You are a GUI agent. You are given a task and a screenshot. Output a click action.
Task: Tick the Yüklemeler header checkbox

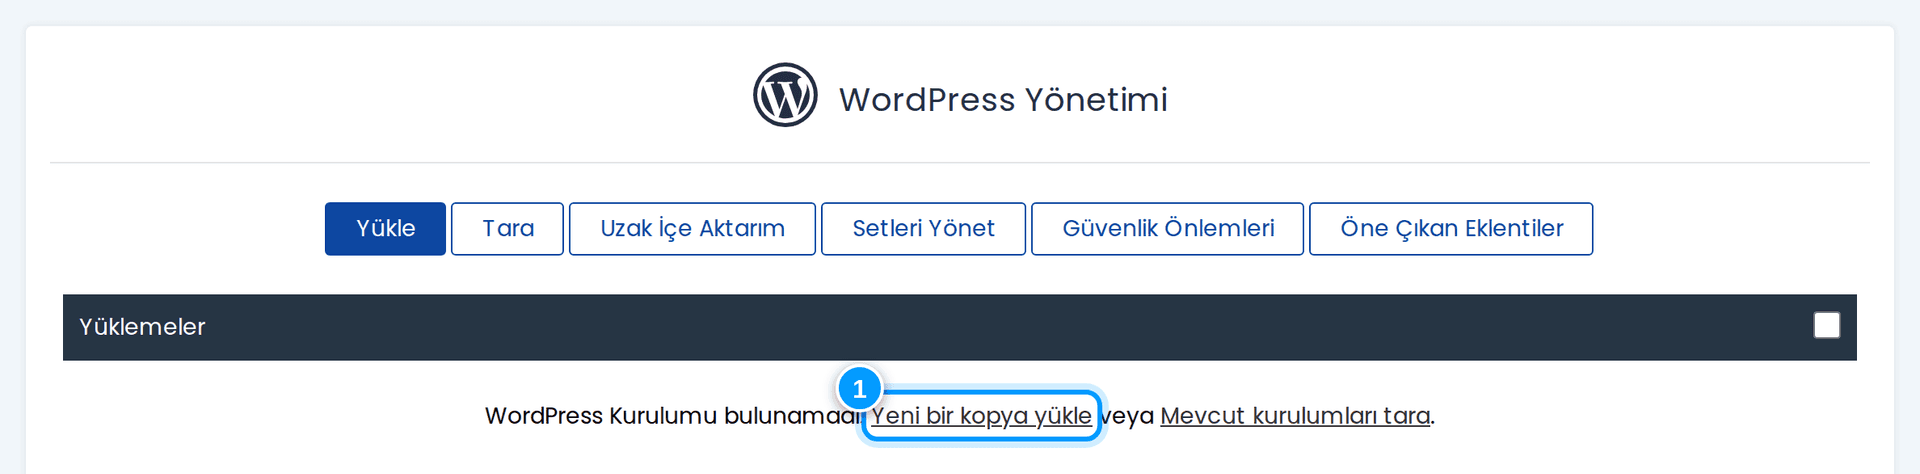1826,326
